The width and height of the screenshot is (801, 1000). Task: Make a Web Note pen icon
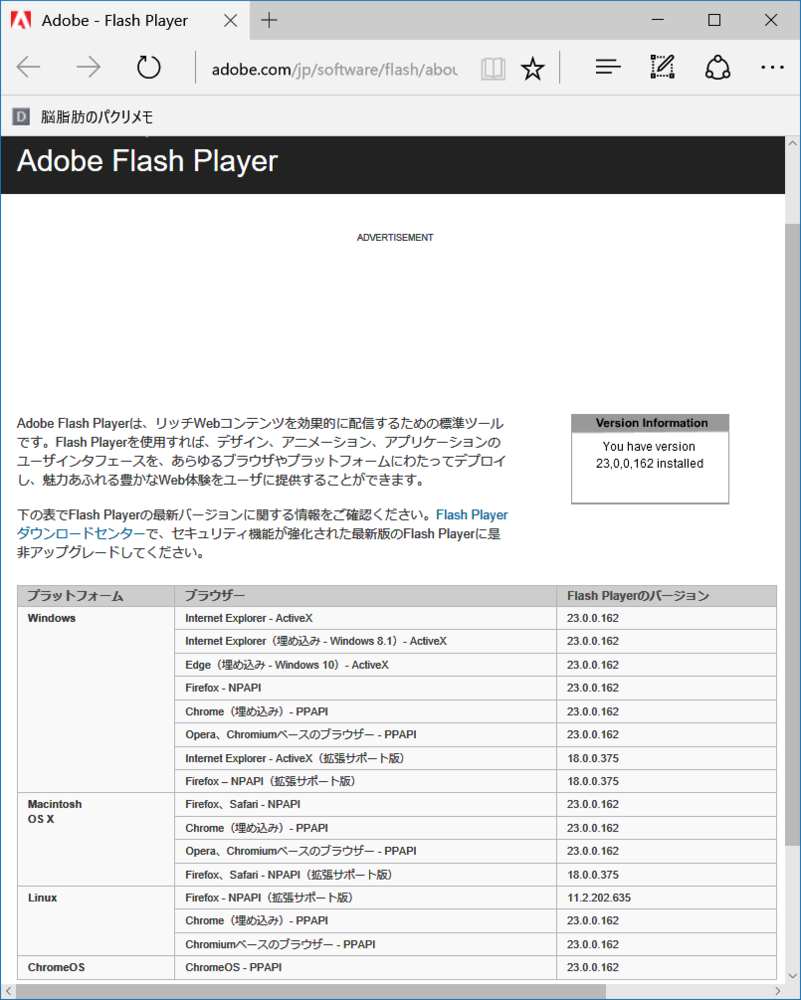663,67
